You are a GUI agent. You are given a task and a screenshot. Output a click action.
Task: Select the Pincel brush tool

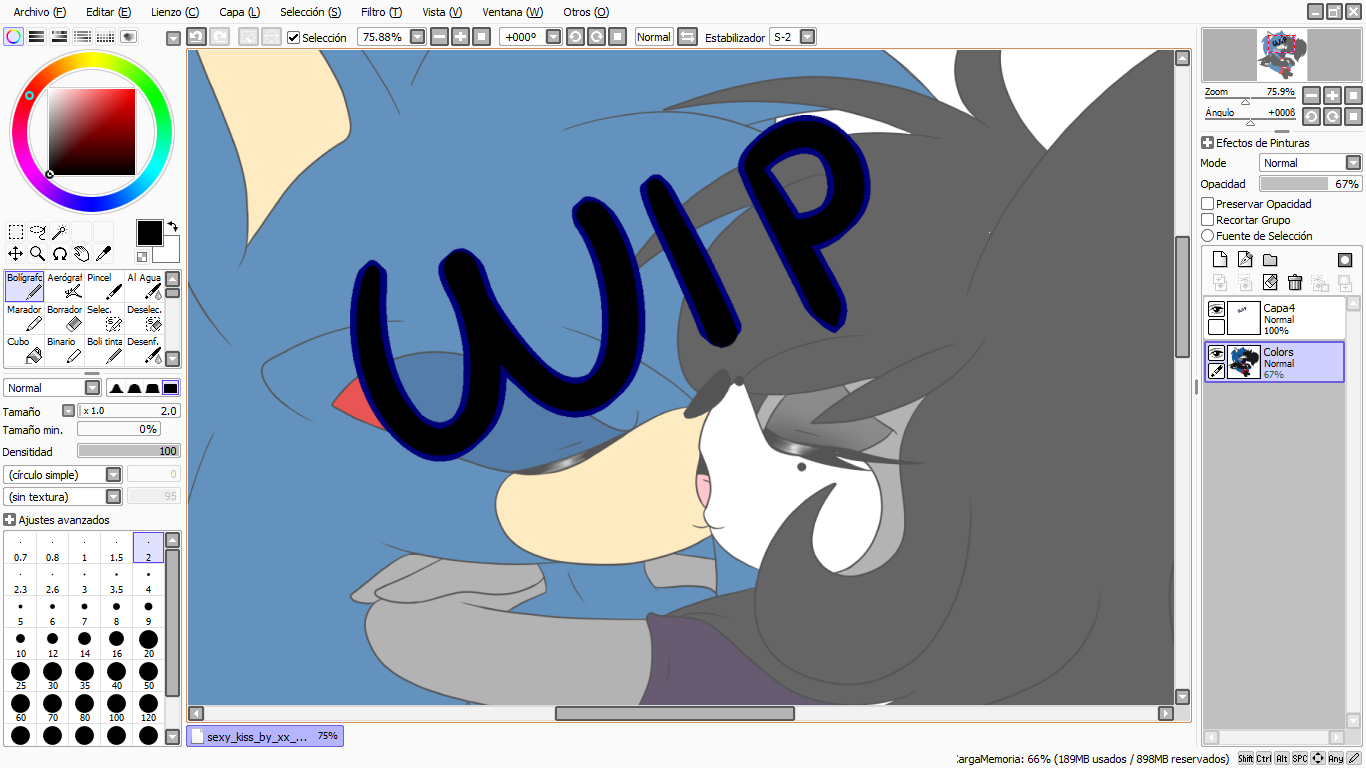click(104, 286)
